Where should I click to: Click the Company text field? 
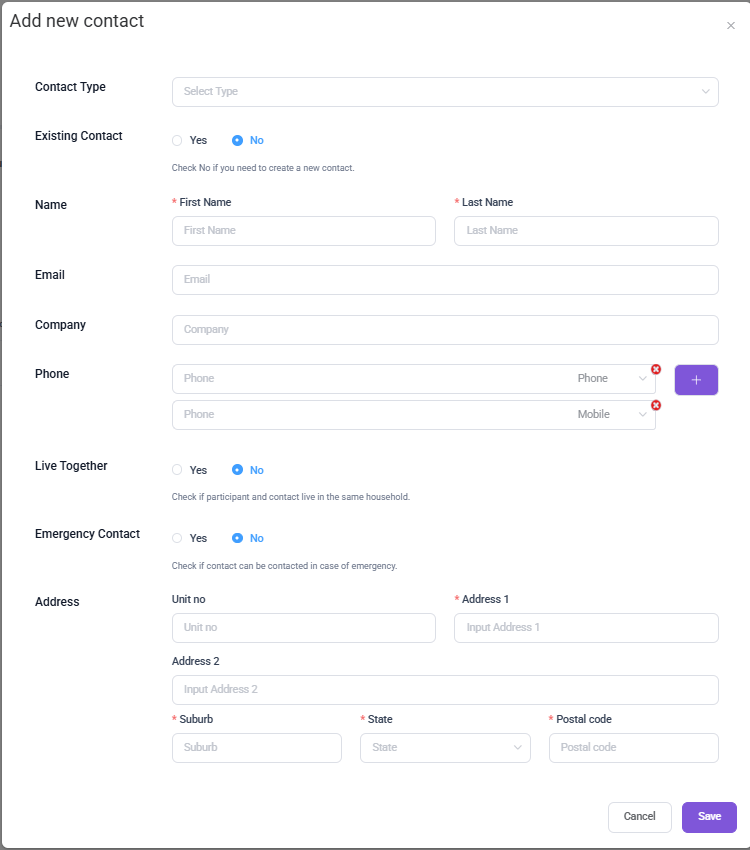(444, 330)
